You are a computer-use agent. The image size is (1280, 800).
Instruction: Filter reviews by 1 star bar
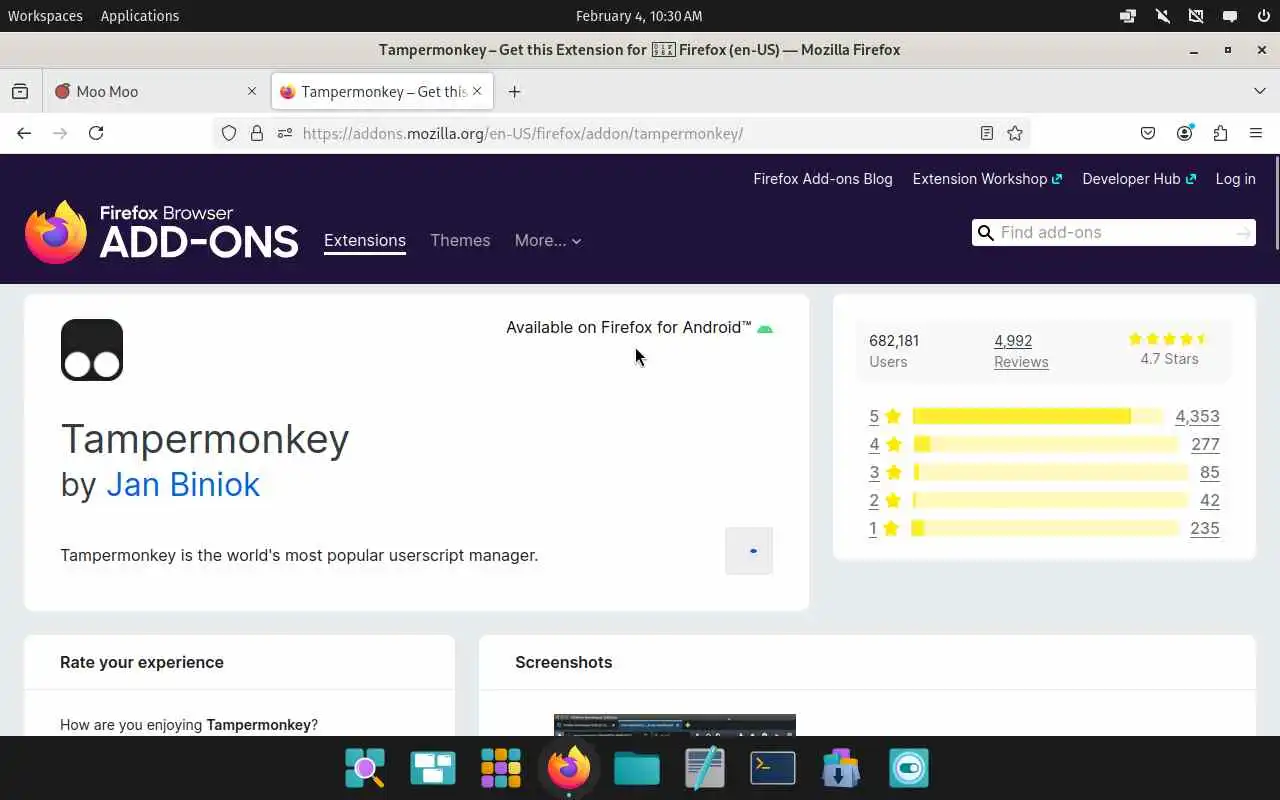point(1046,528)
